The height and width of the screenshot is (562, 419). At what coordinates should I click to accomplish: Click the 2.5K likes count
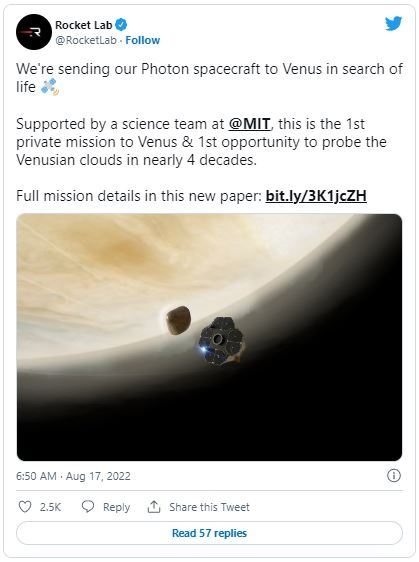50,507
